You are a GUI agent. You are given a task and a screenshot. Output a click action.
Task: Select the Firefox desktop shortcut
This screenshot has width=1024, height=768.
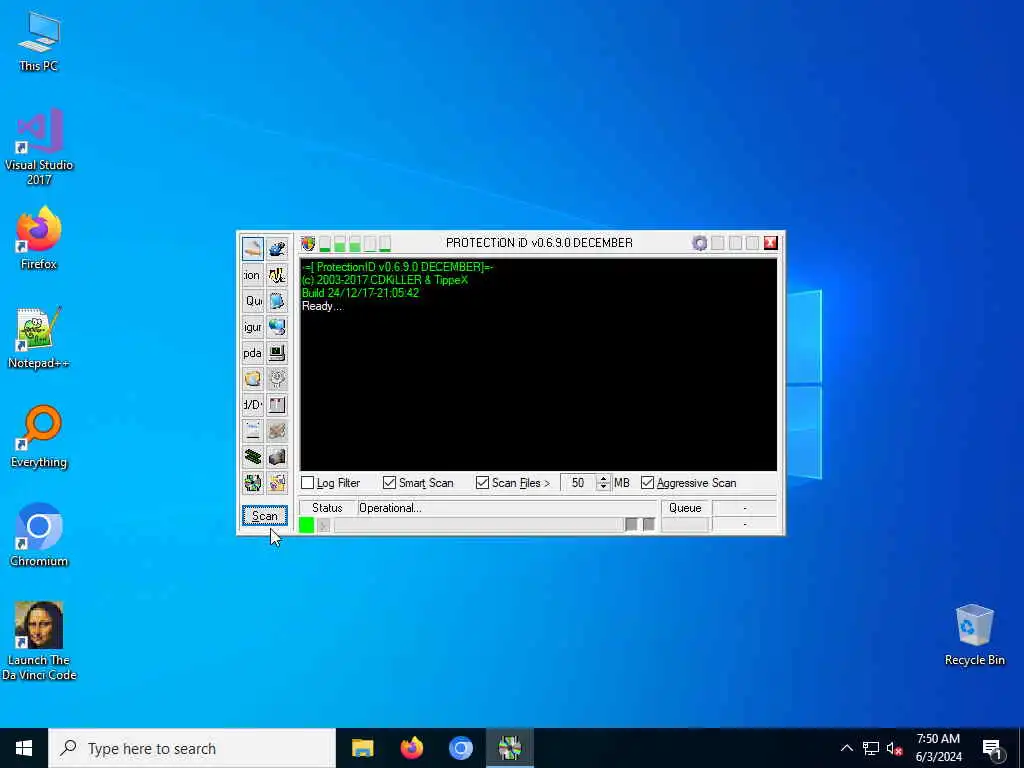point(39,238)
